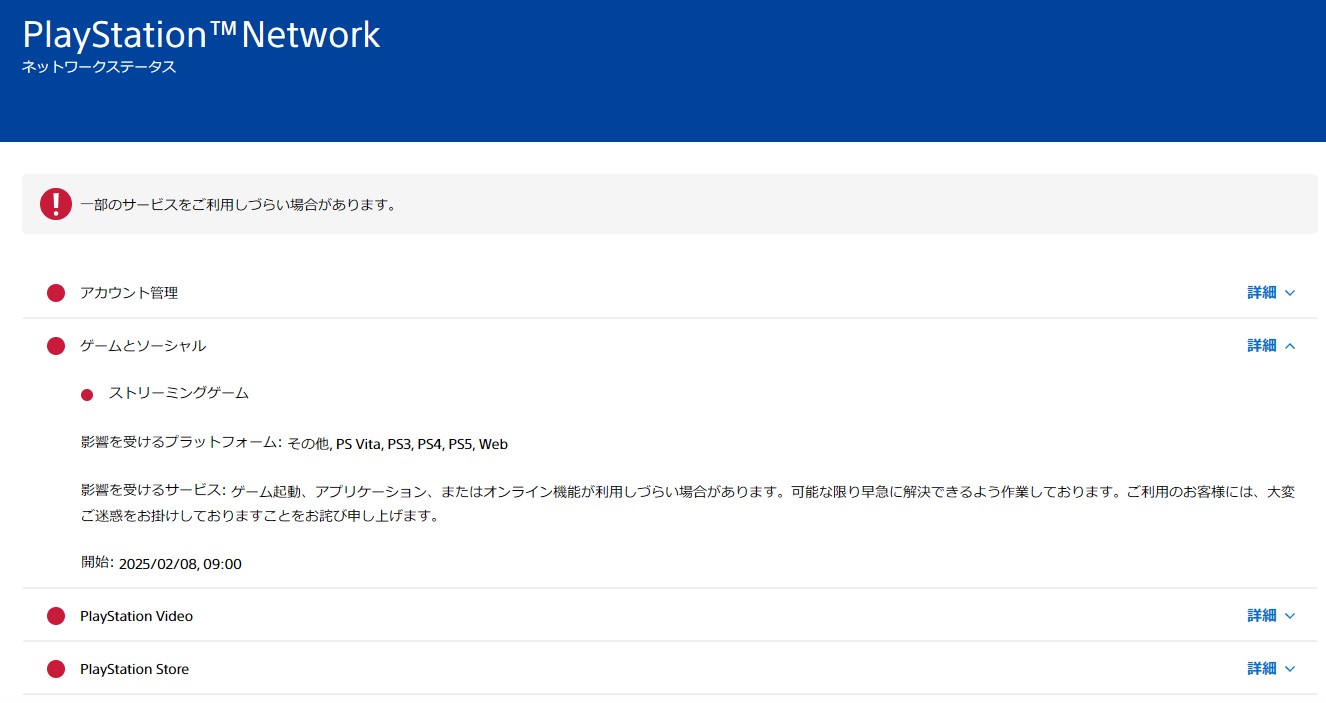Click the red exclamation alert icon
This screenshot has height=703, width=1326.
56,204
